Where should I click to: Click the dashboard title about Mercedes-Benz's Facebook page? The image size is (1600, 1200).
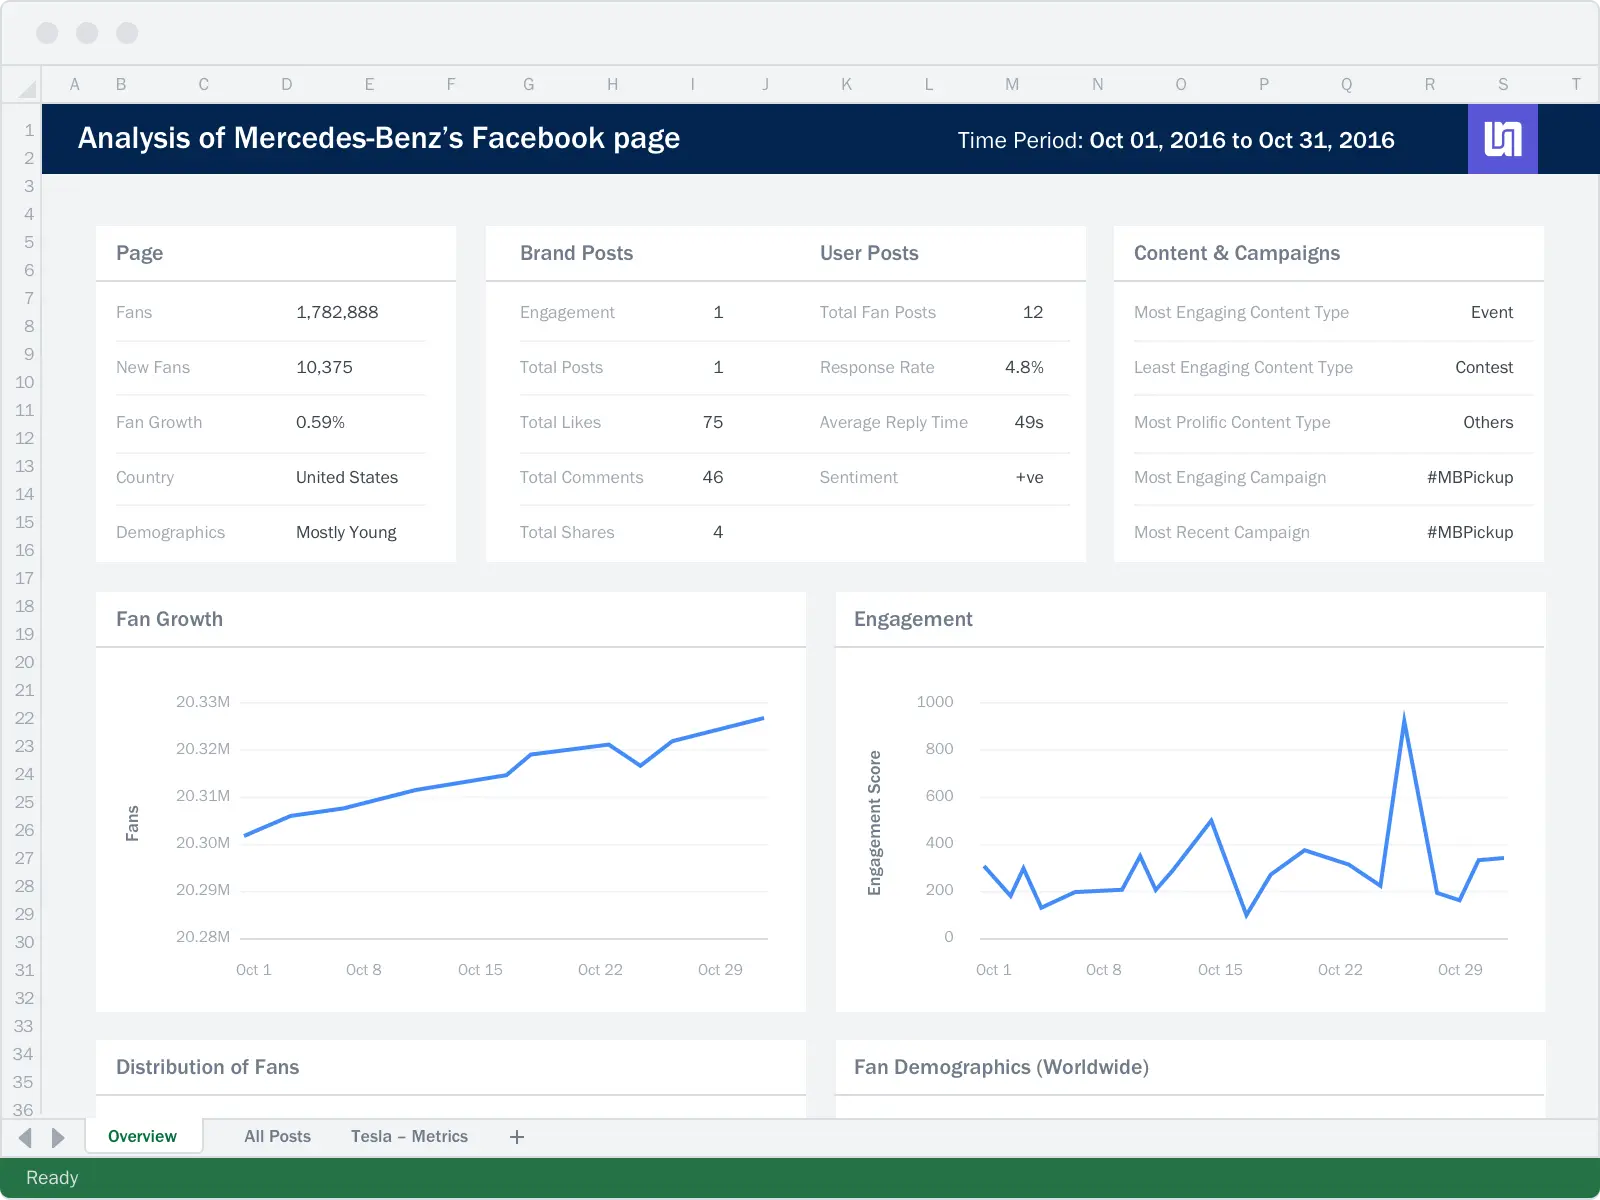point(379,138)
